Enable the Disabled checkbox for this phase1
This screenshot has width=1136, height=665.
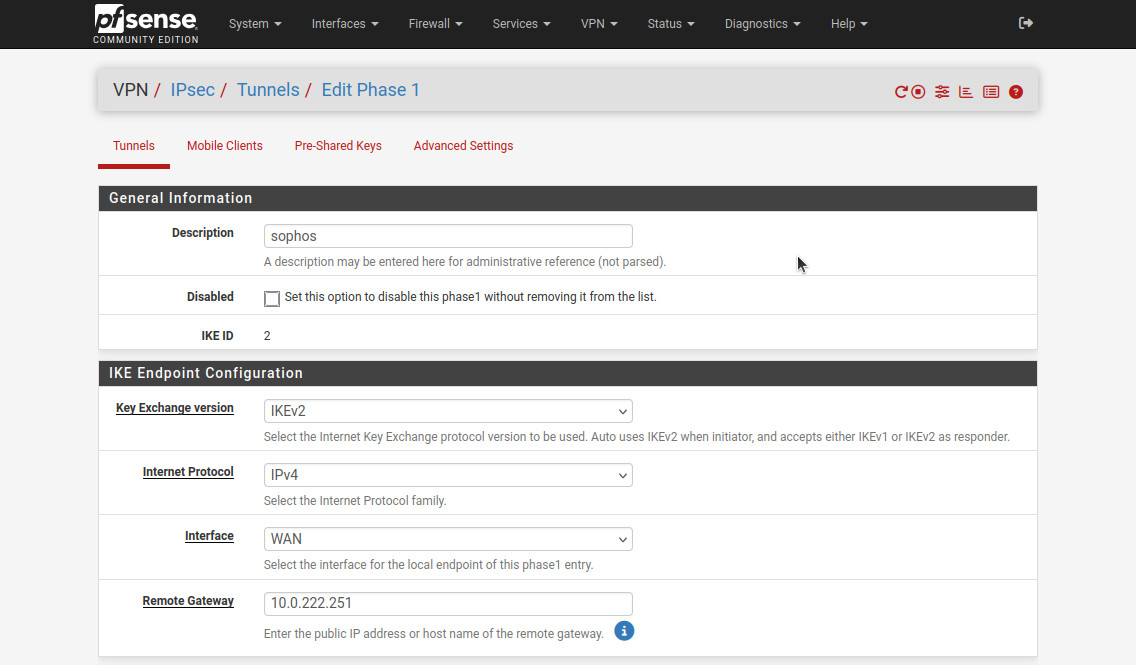(272, 298)
